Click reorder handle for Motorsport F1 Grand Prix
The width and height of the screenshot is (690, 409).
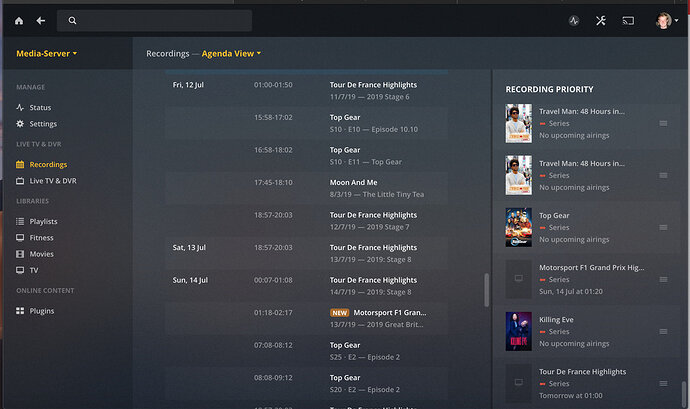tap(663, 279)
